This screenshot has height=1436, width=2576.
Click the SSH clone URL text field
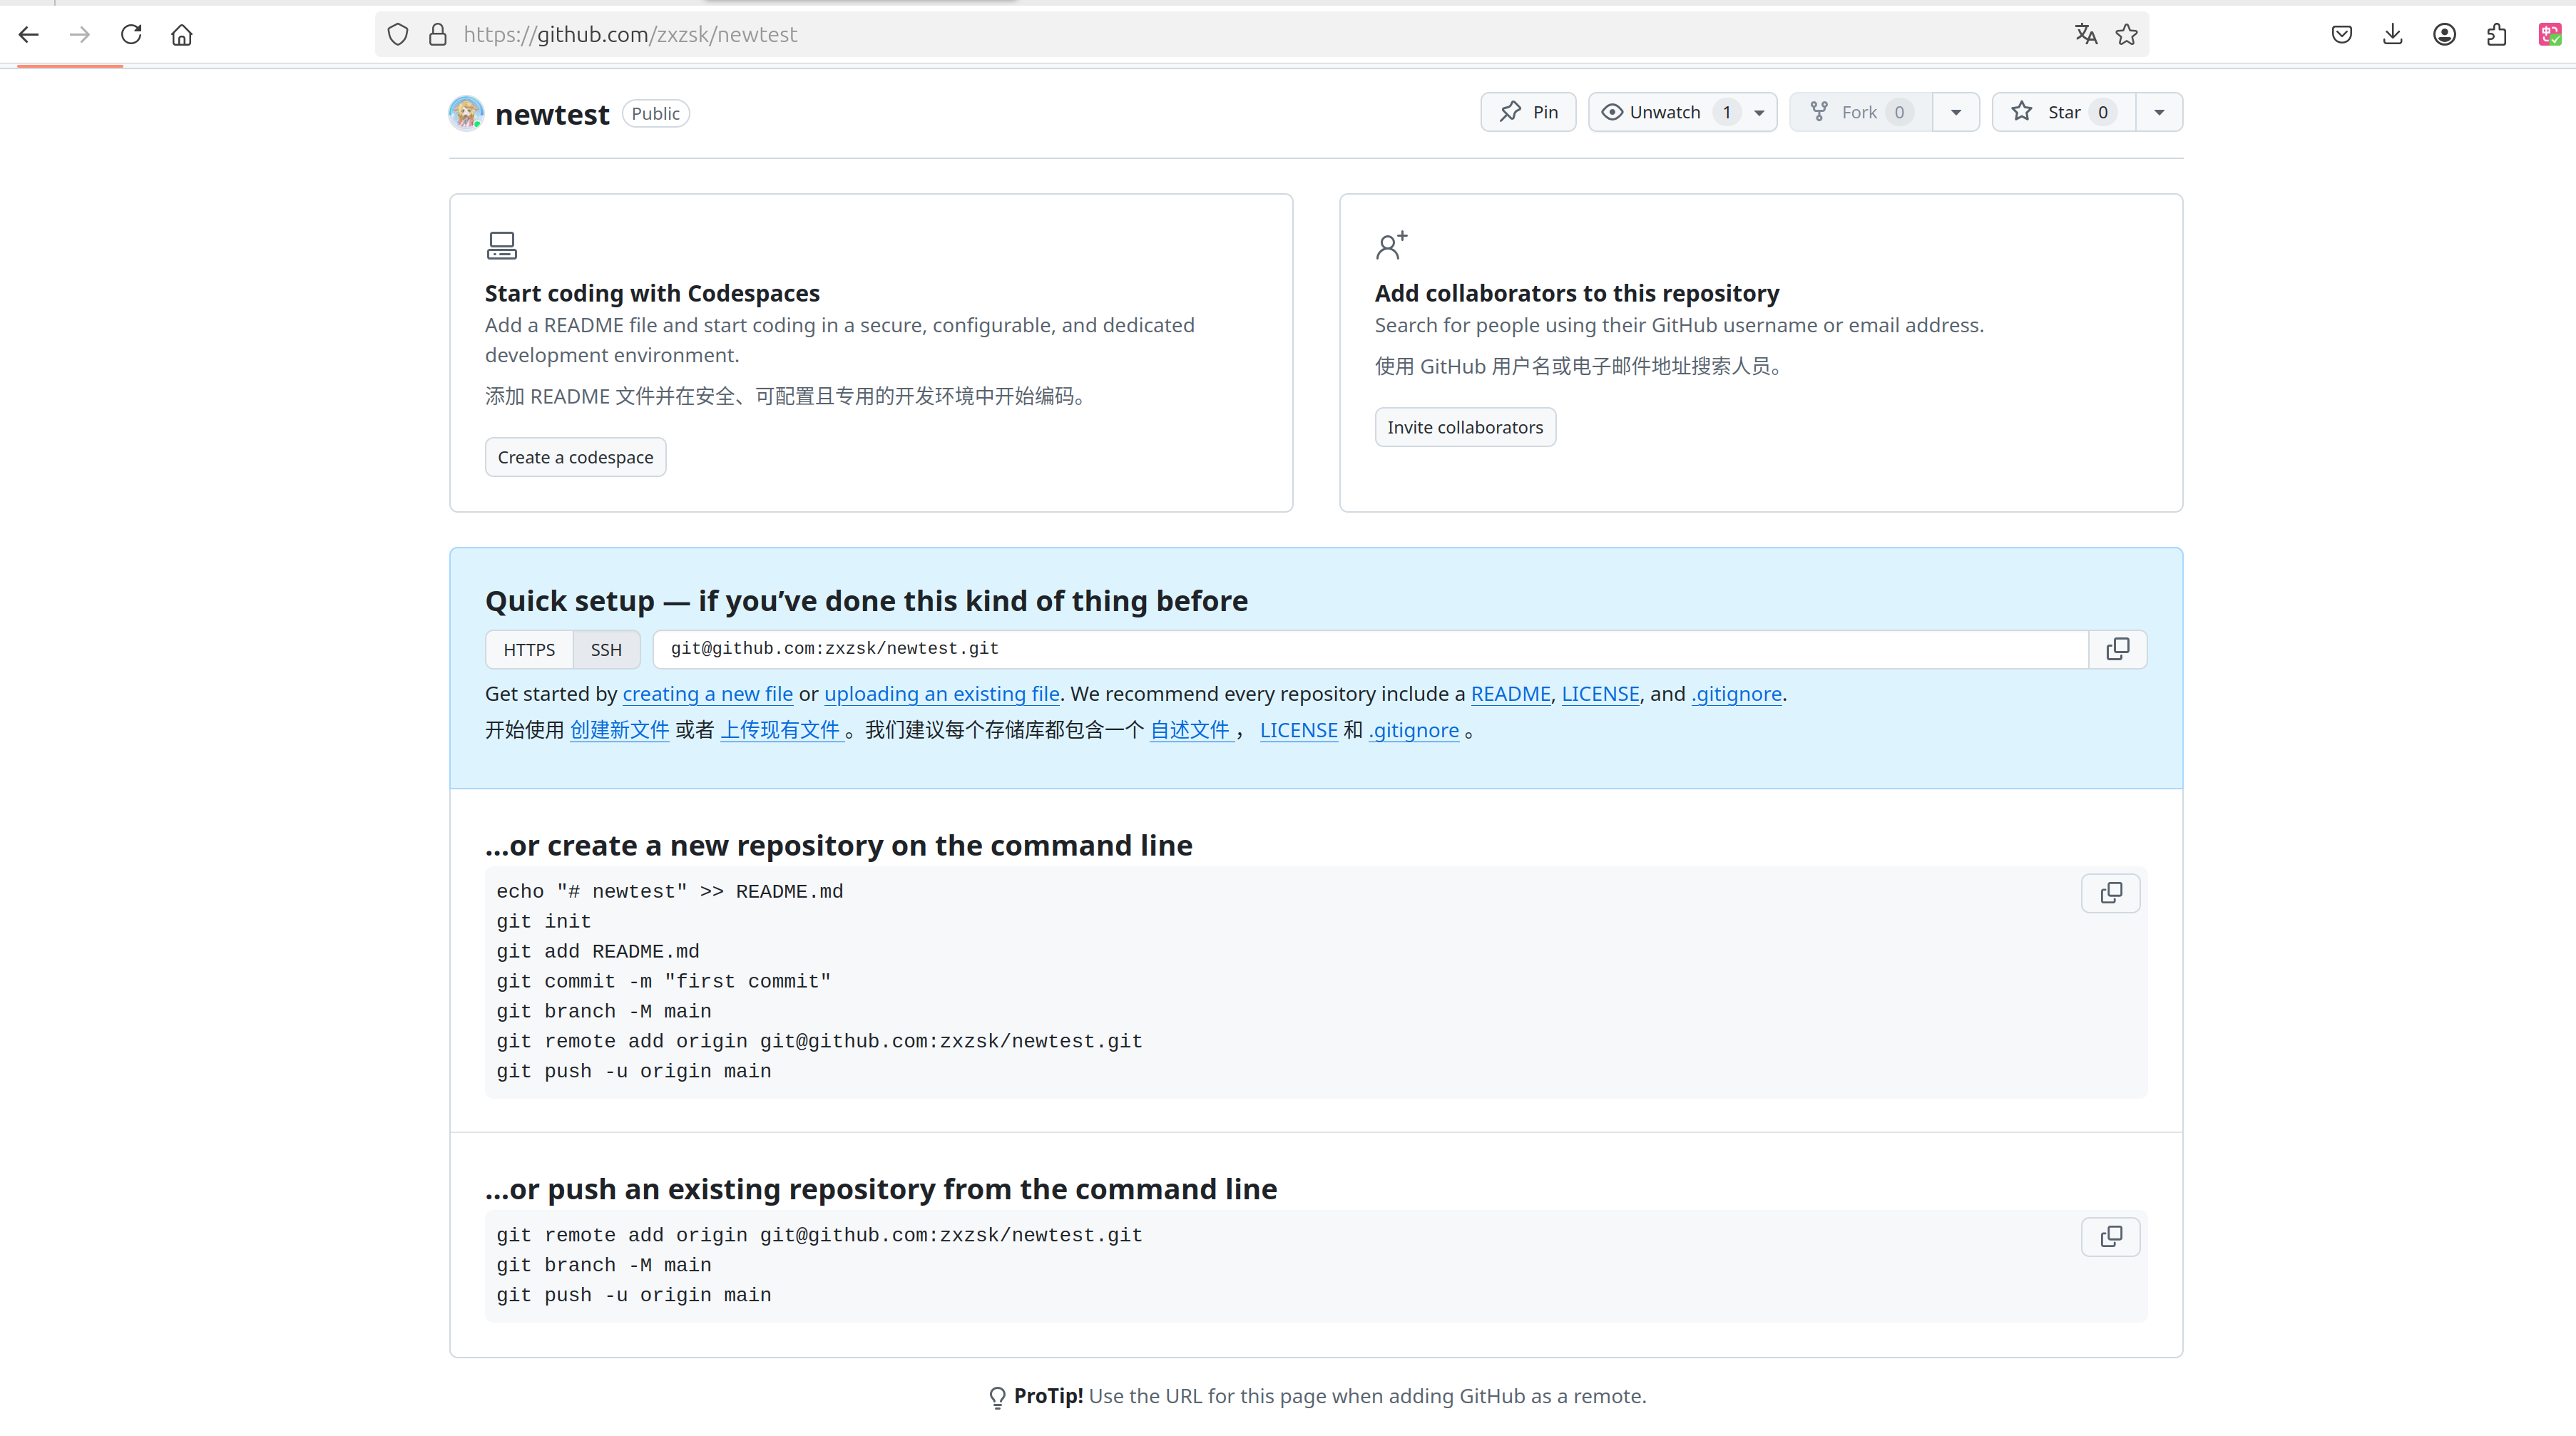1370,649
